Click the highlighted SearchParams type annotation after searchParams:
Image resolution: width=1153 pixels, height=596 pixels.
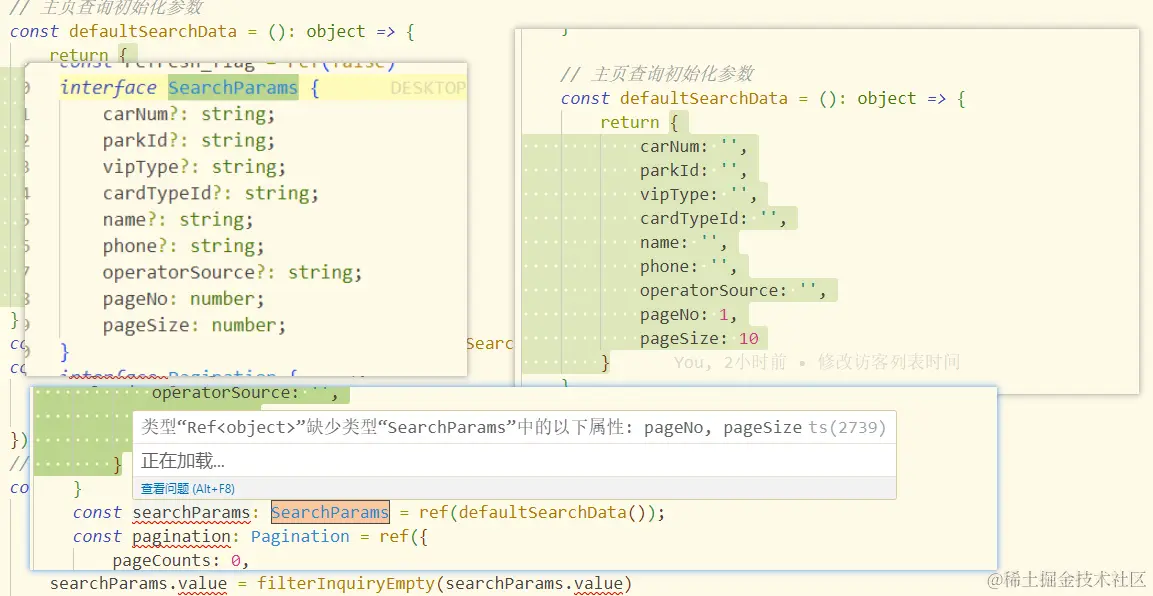pyautogui.click(x=330, y=512)
